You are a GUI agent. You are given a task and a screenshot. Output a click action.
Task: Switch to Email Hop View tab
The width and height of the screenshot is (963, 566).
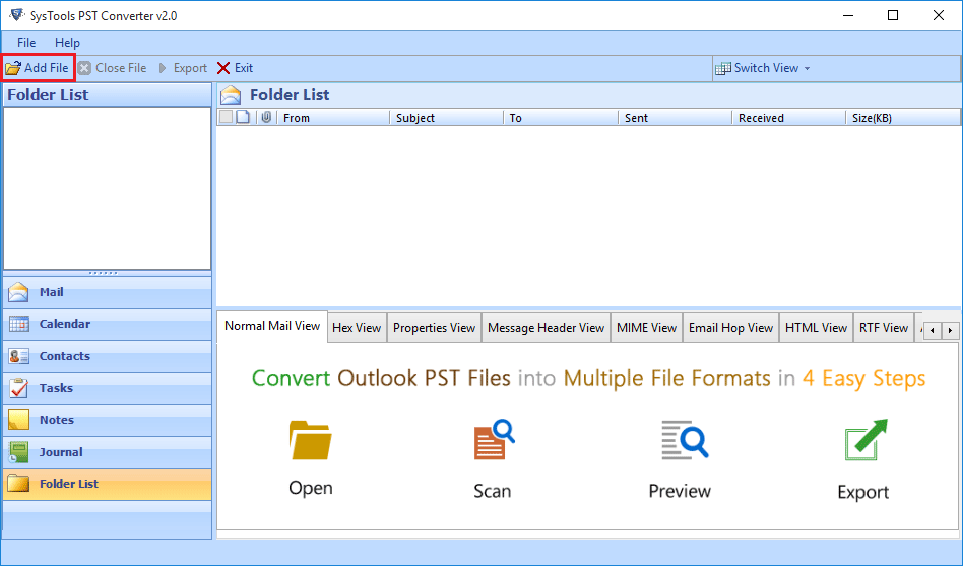[731, 328]
